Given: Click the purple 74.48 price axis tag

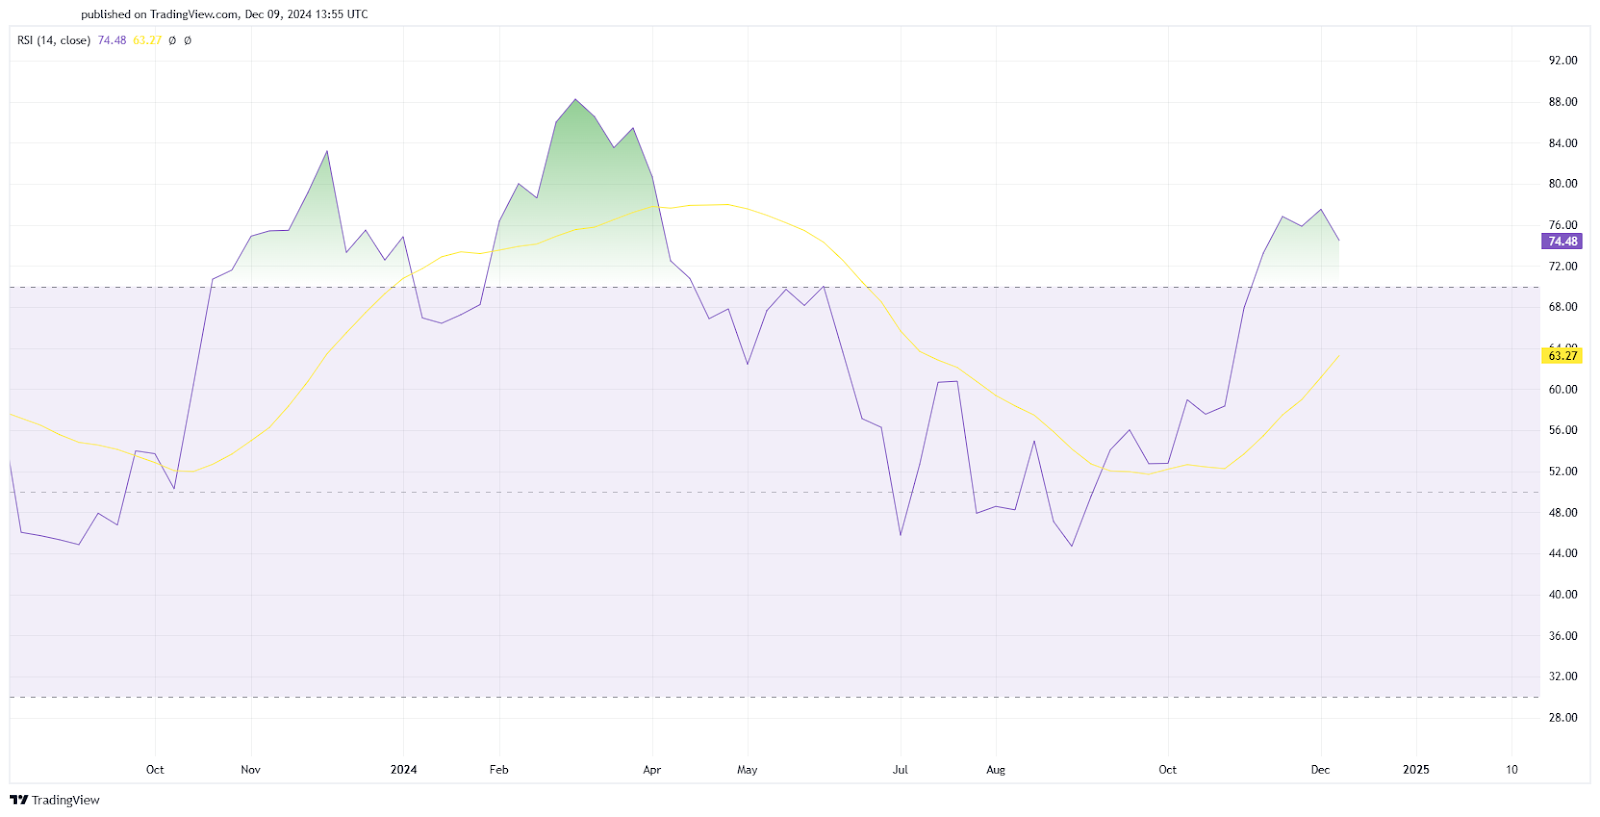Looking at the screenshot, I should pos(1562,242).
